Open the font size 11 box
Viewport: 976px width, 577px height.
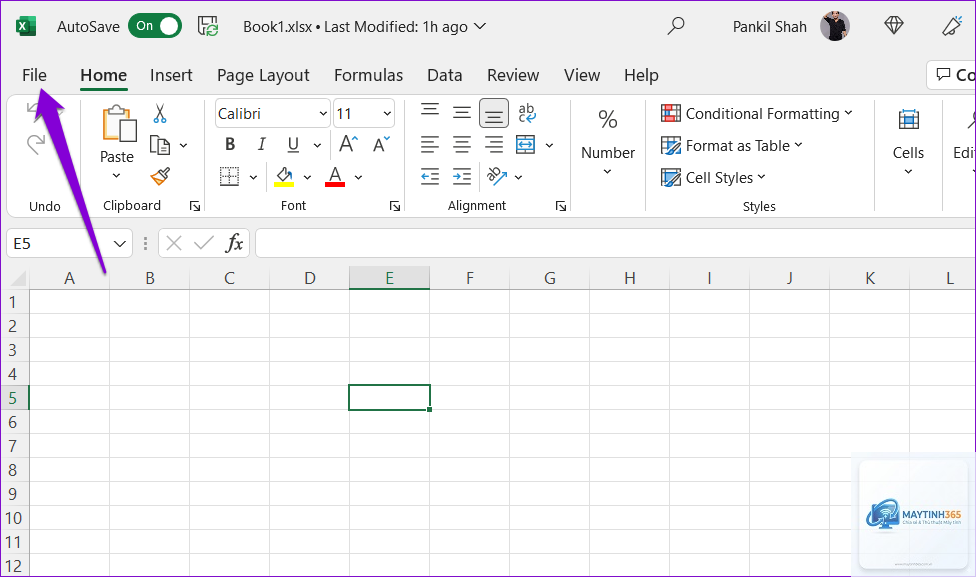(x=364, y=113)
